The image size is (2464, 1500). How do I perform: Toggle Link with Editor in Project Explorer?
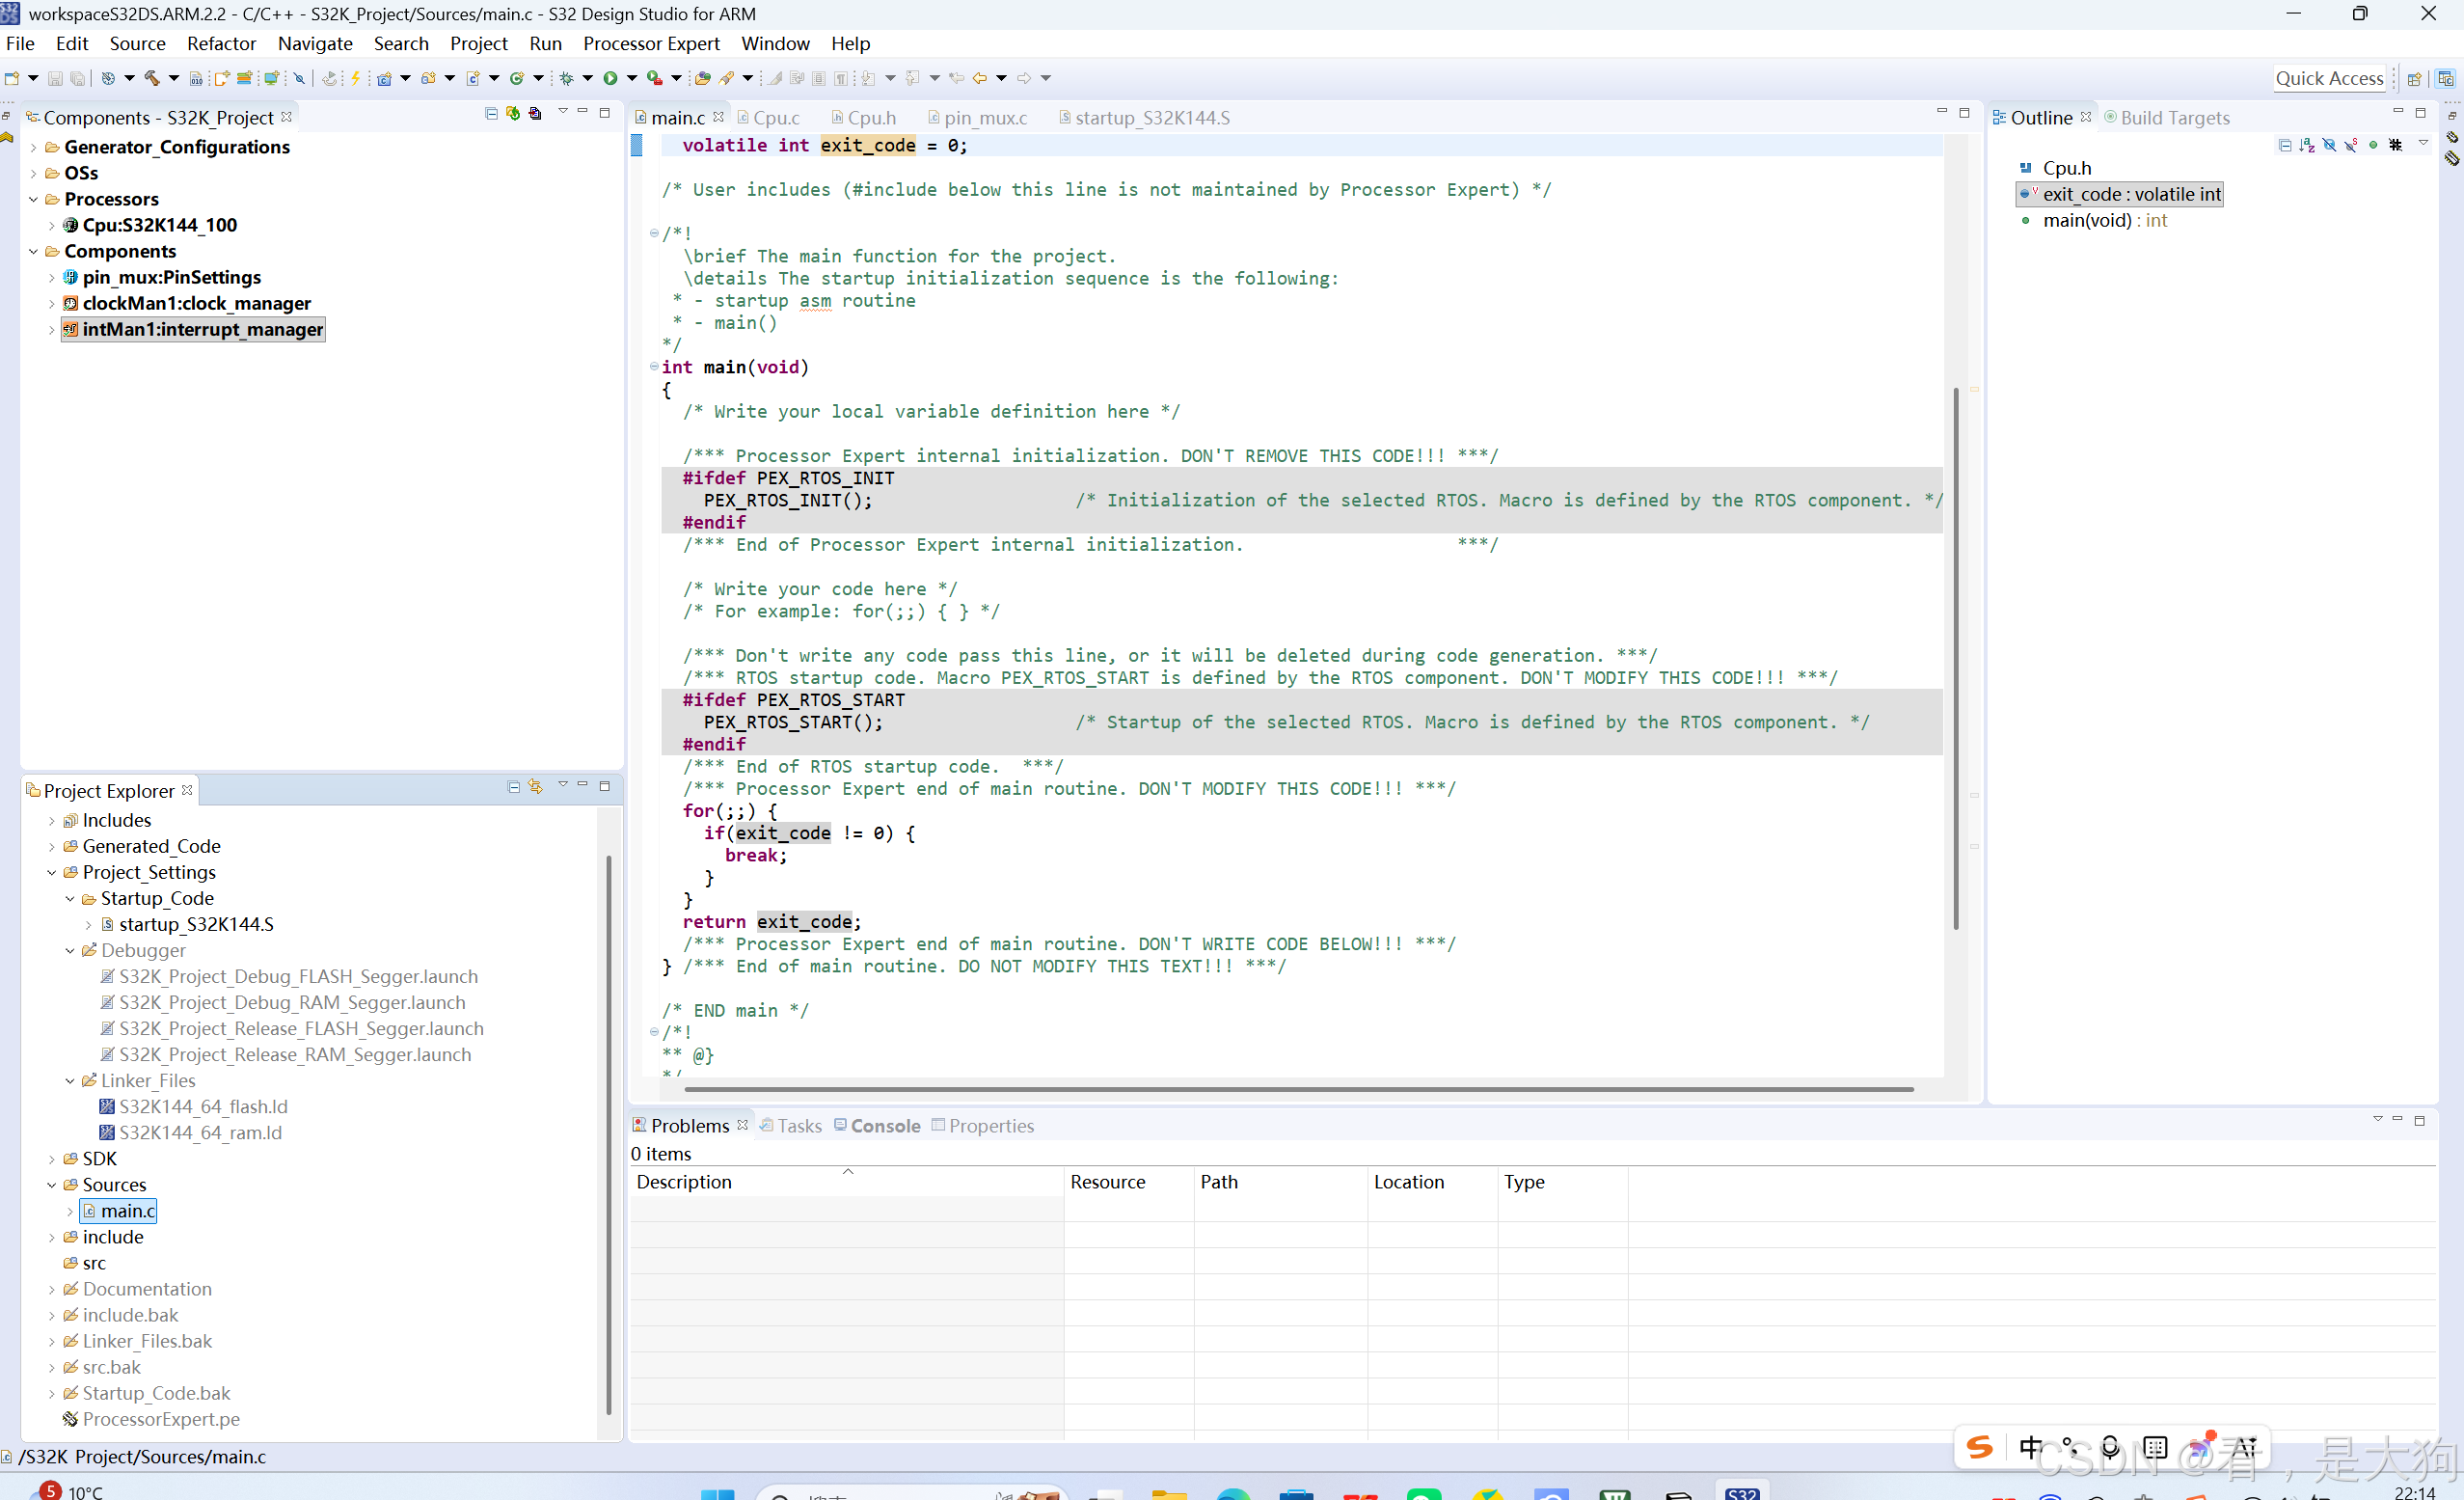[x=536, y=787]
